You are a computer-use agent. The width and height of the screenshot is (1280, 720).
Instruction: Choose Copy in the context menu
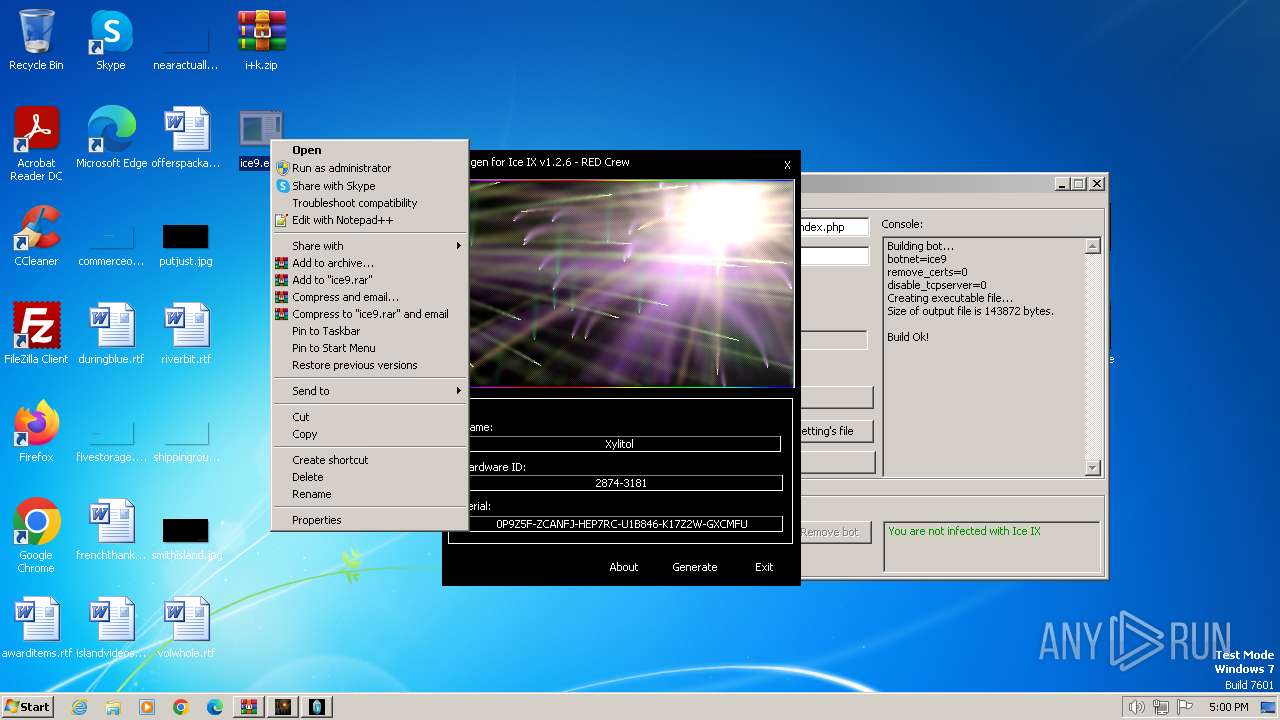point(370,434)
